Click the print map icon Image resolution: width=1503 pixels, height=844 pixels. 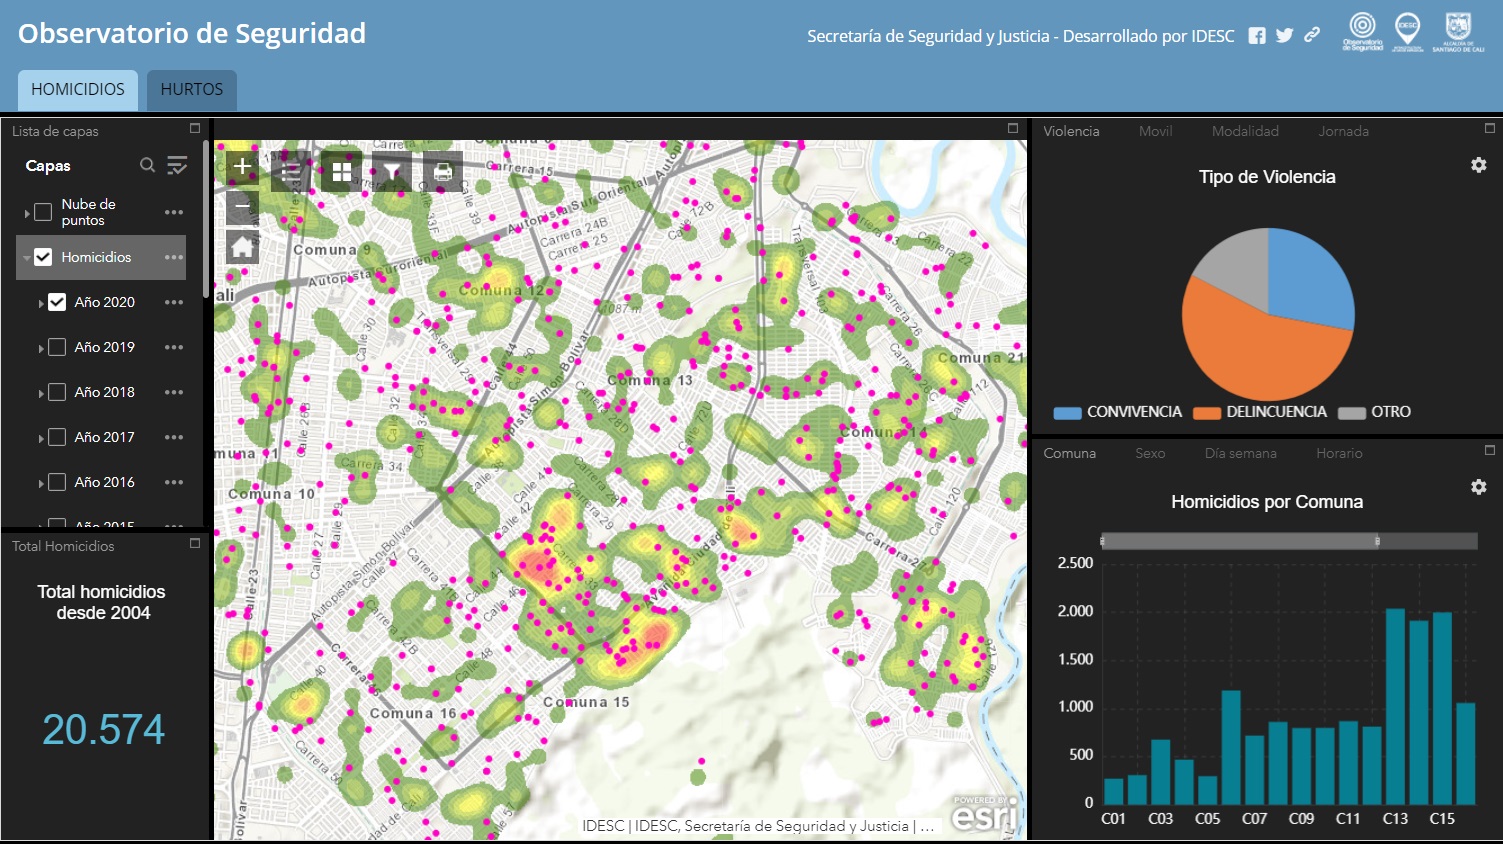[x=441, y=170]
